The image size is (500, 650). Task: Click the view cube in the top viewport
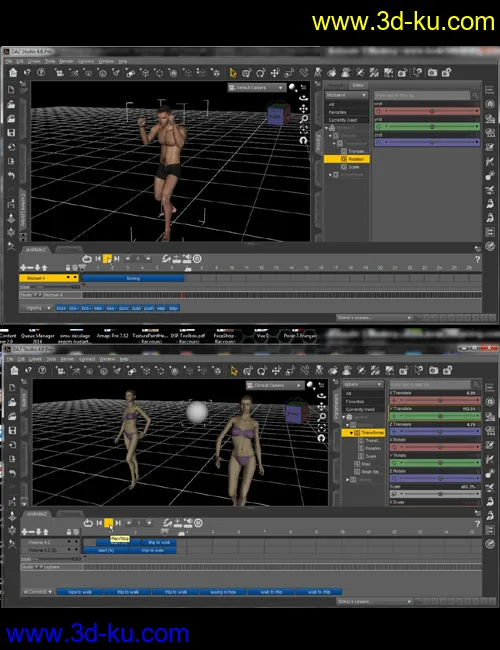tap(279, 113)
